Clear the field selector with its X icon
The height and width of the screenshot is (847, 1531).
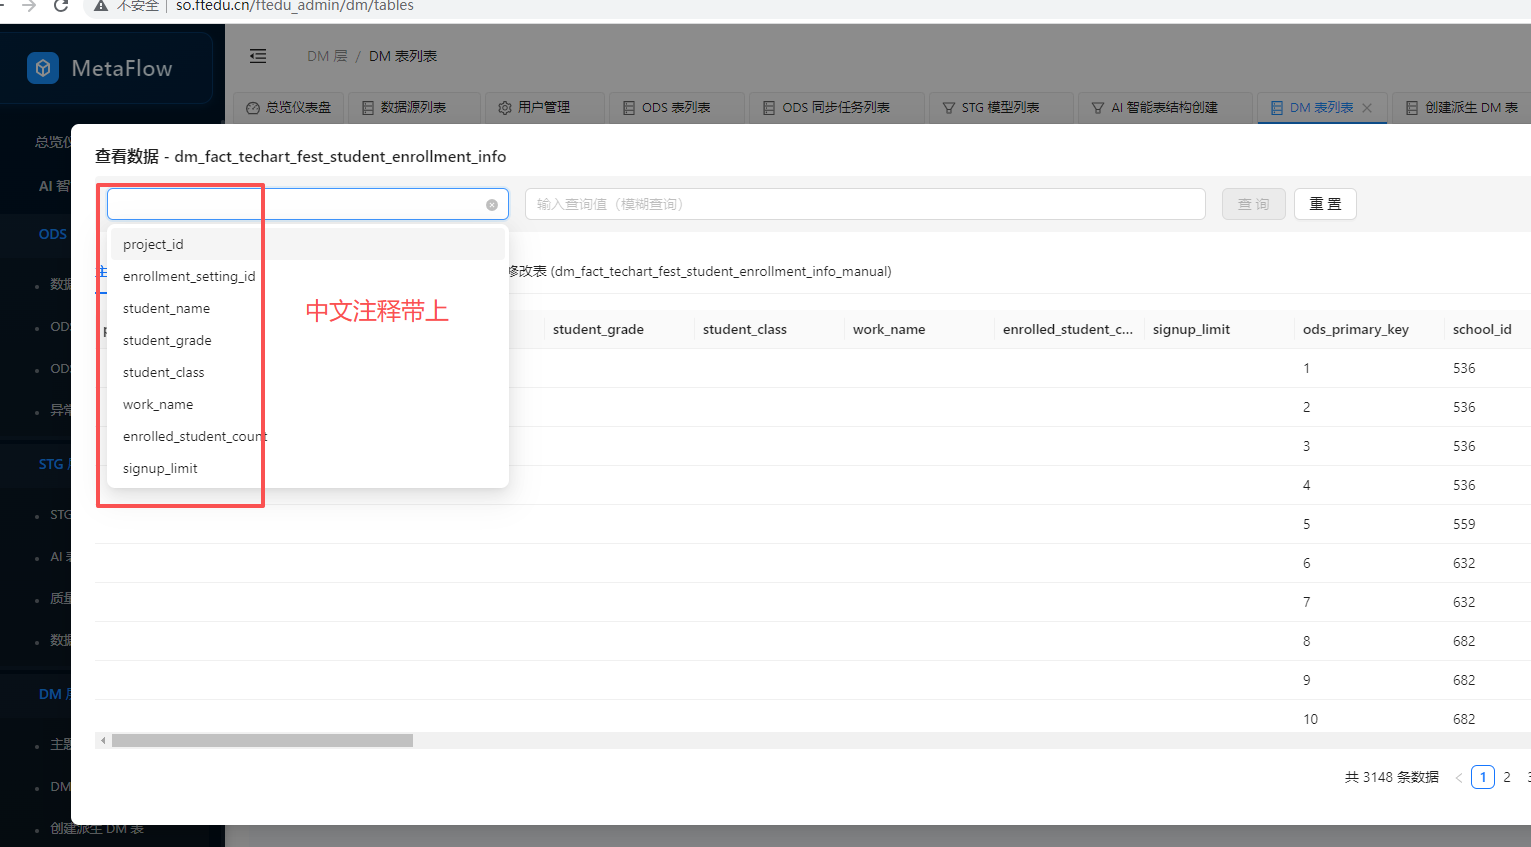pyautogui.click(x=492, y=205)
